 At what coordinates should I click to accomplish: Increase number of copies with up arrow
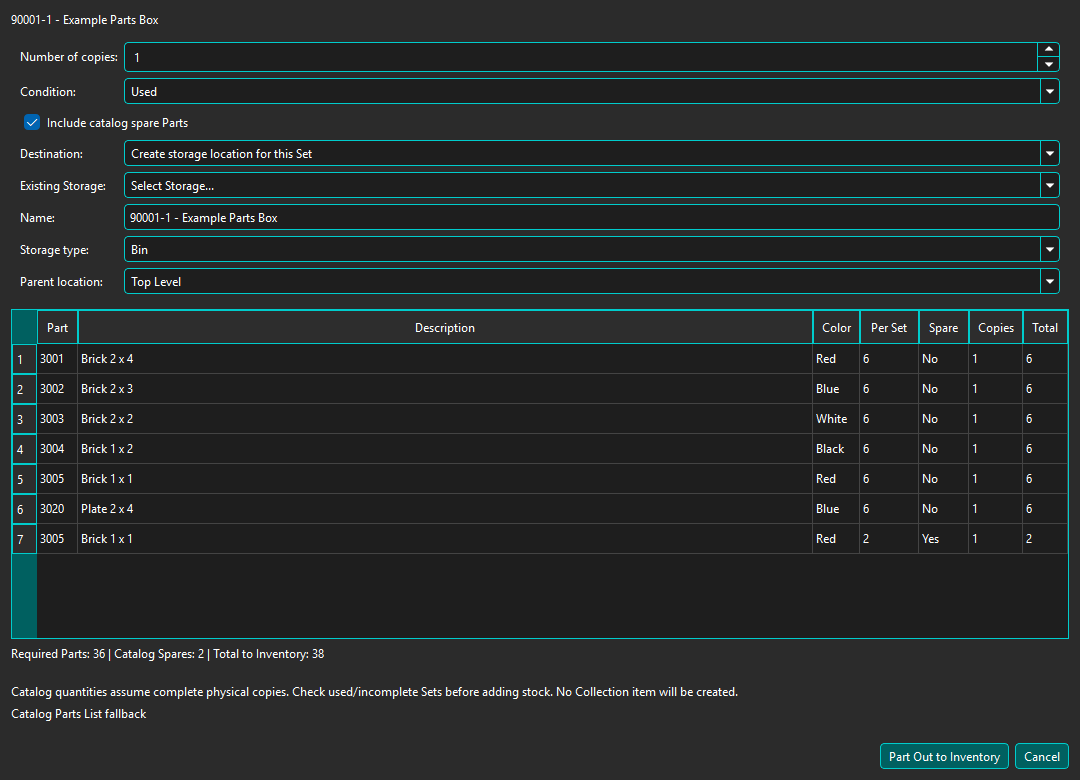1048,50
